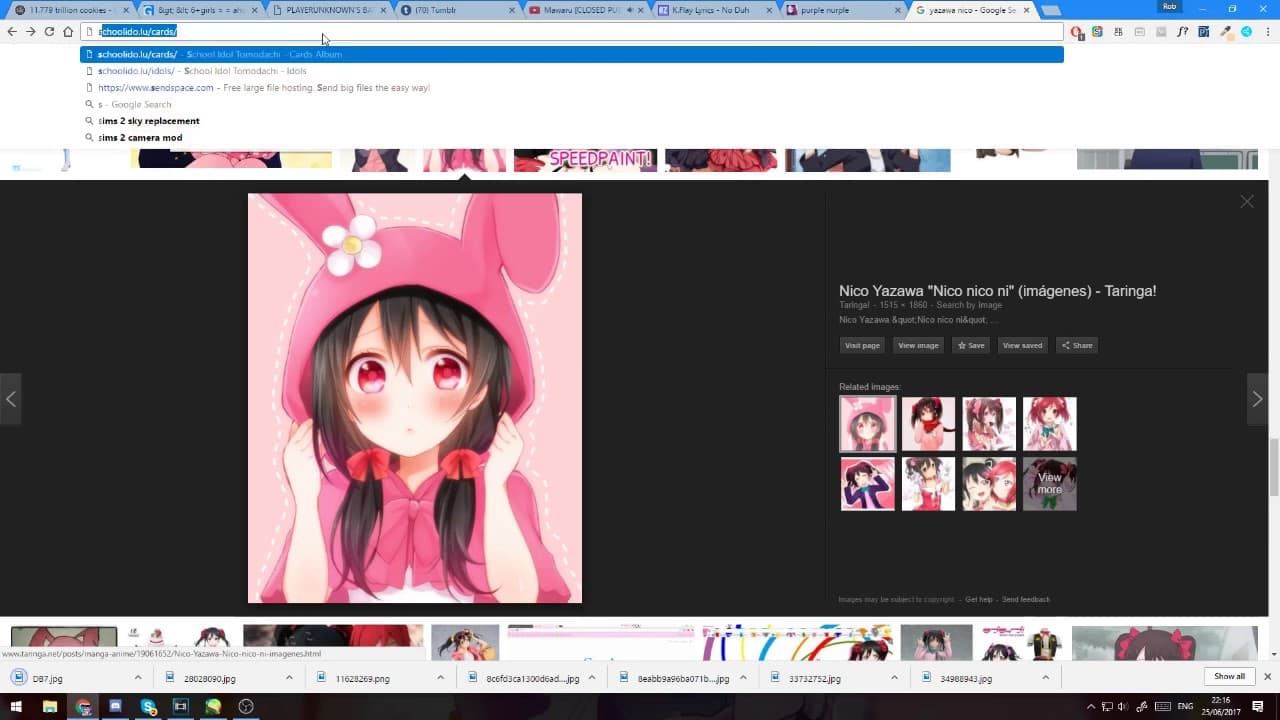Image resolution: width=1280 pixels, height=720 pixels.
Task: Click the page vertical scrollbar thumb
Action: [1274, 466]
